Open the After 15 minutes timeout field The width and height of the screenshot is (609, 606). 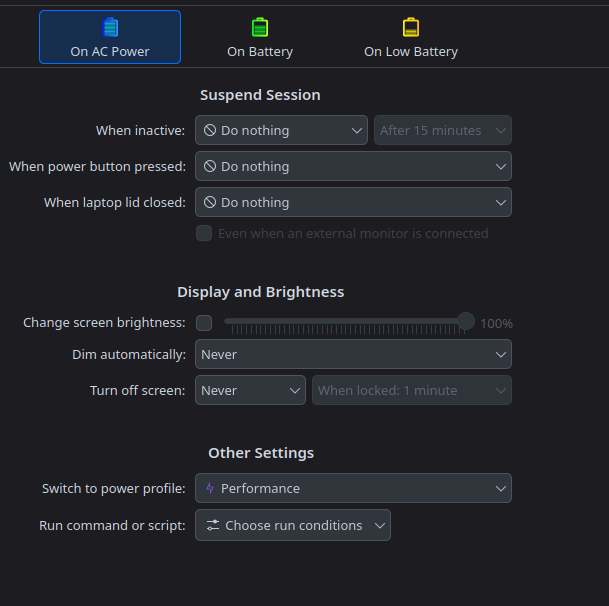pos(442,130)
